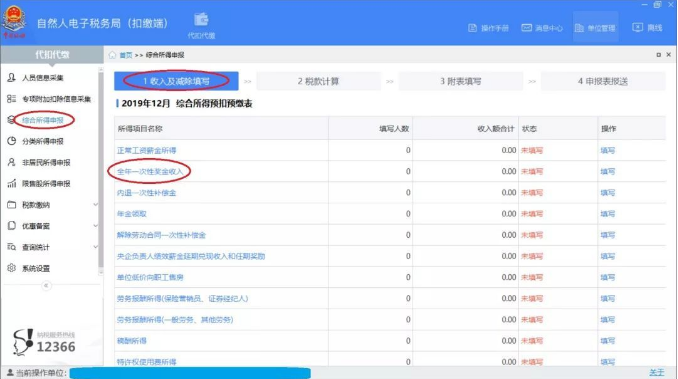The image size is (678, 379).
Task: Click 填写 for 正常工资薪金所得 row
Action: pos(608,150)
